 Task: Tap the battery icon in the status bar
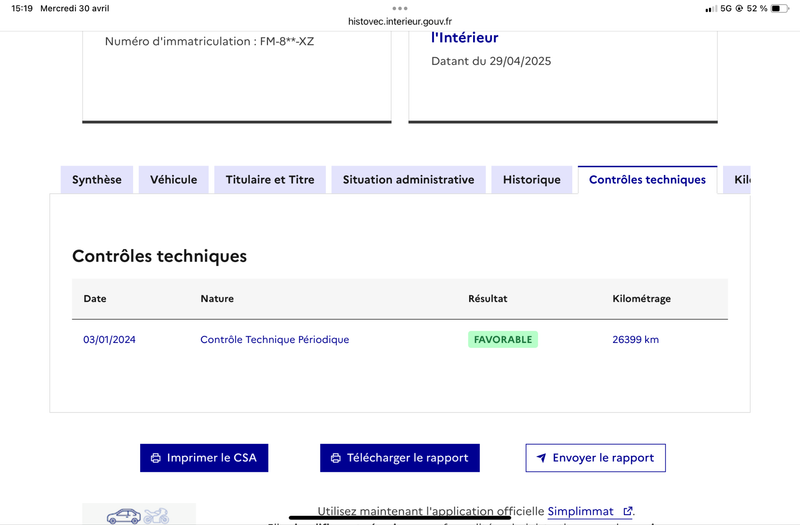coord(780,8)
